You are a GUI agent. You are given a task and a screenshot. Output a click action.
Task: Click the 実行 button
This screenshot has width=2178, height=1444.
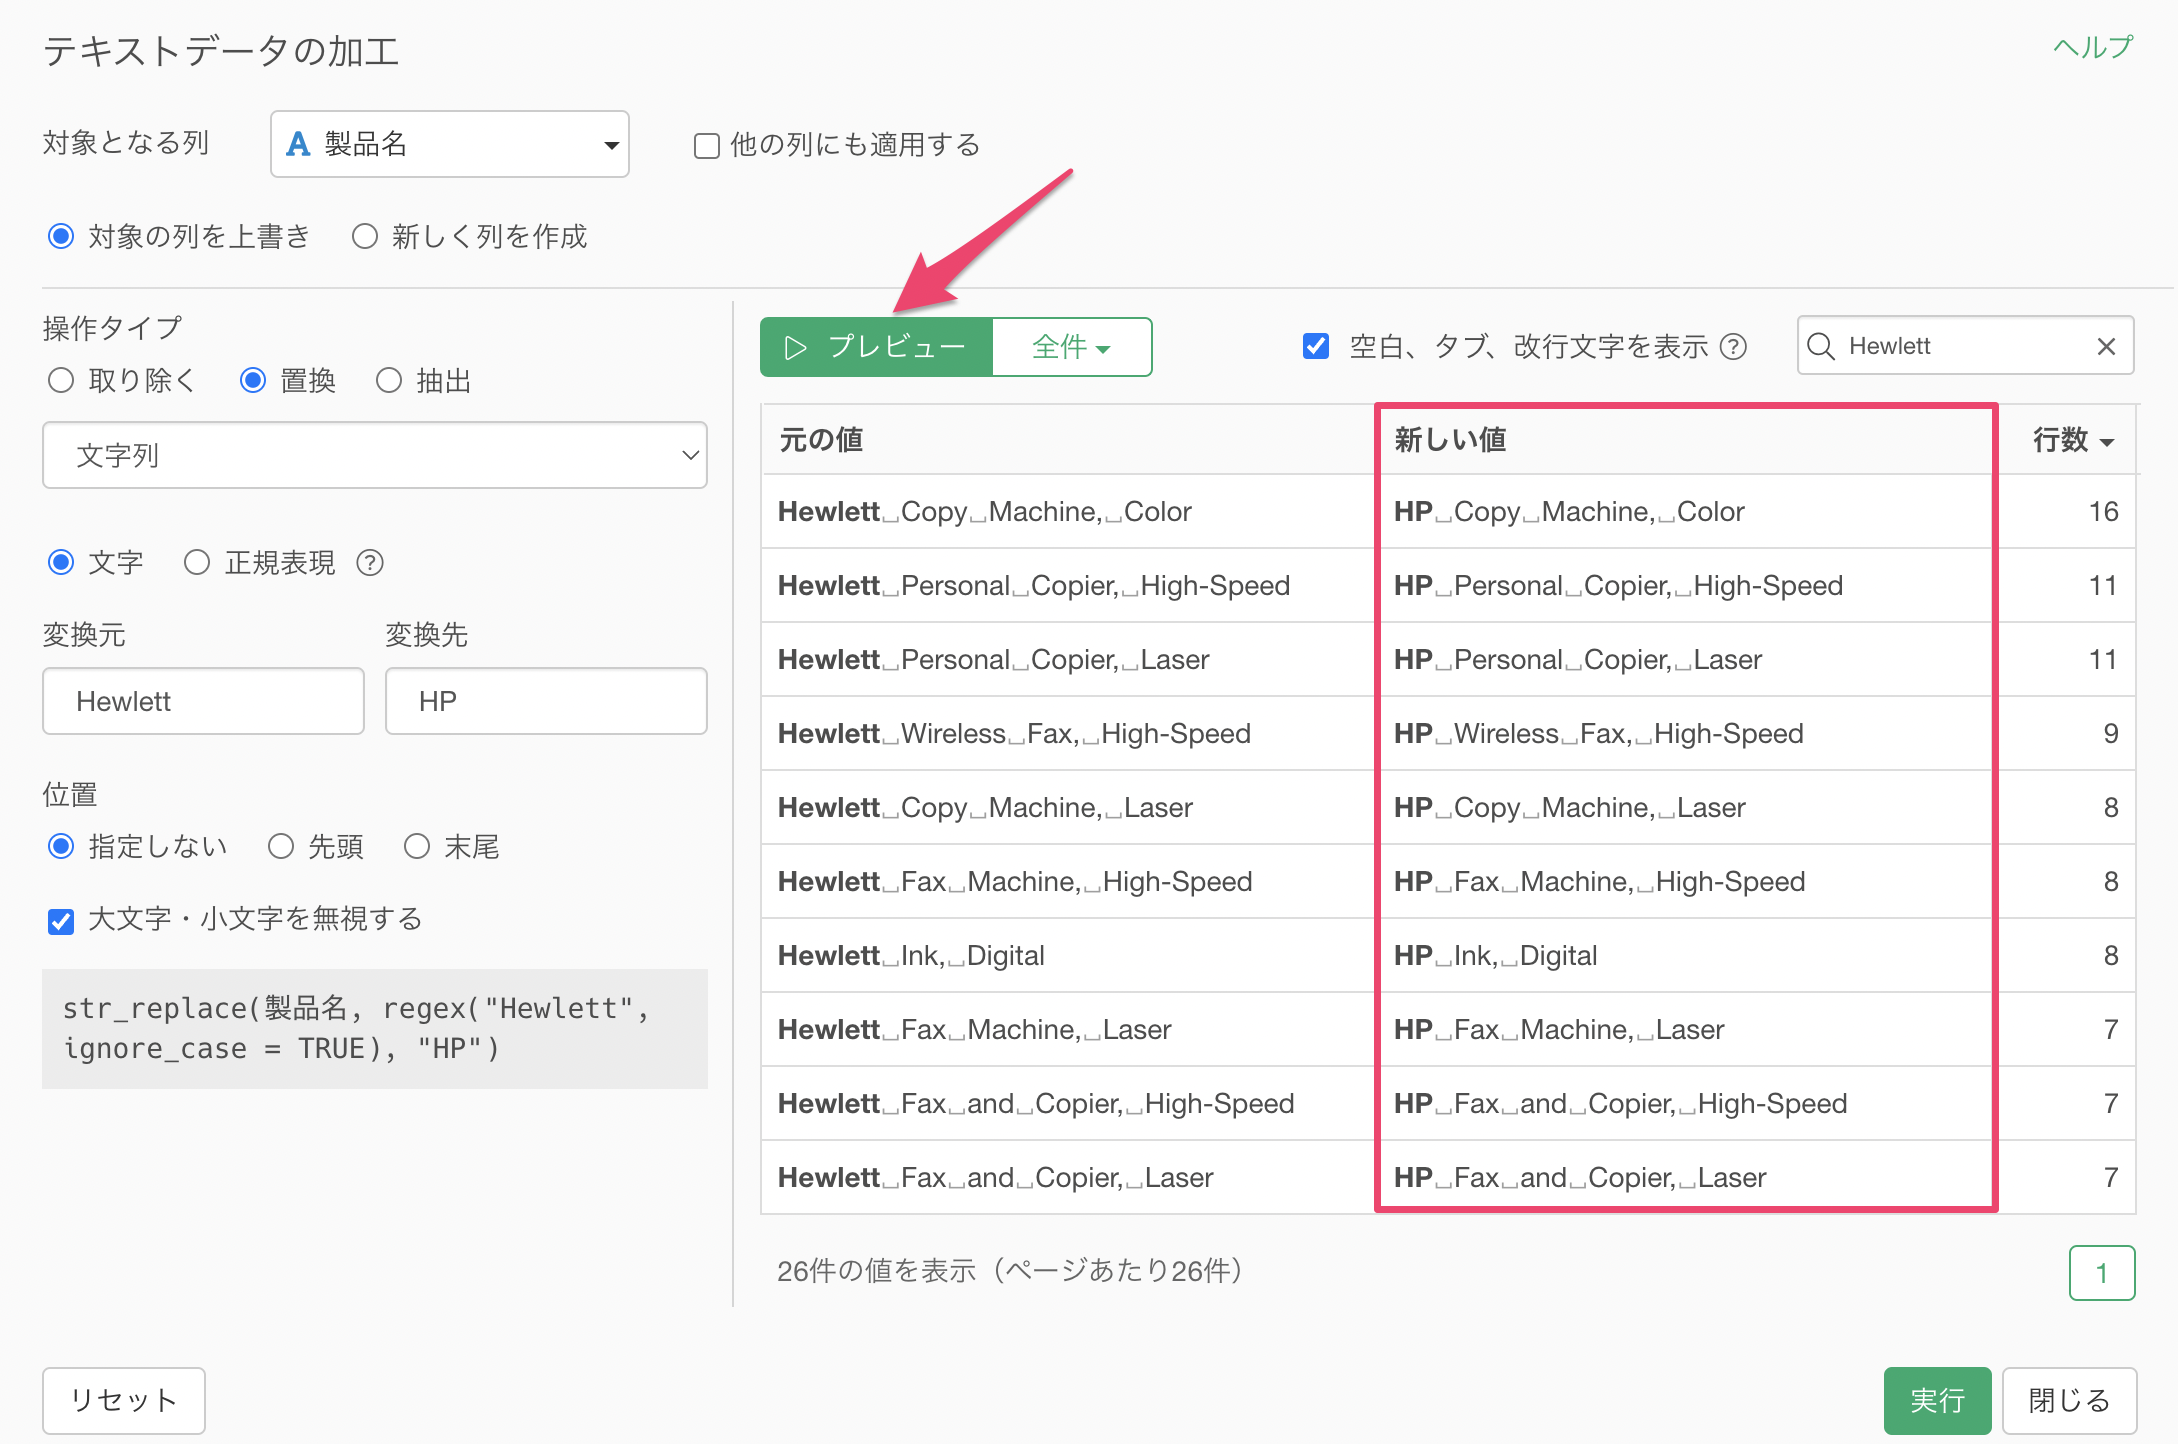coord(1937,1400)
